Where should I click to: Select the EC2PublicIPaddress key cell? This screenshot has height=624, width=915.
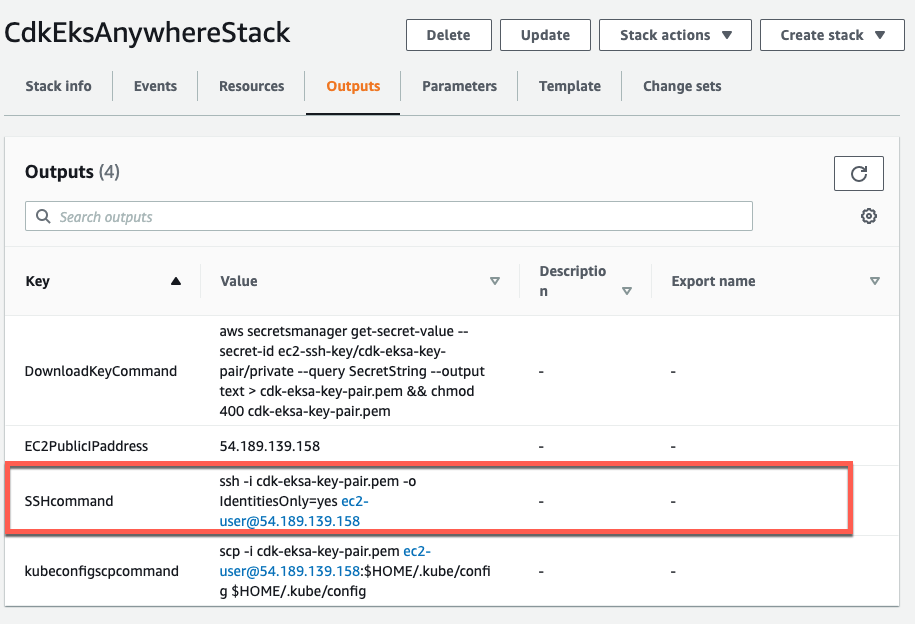point(86,446)
